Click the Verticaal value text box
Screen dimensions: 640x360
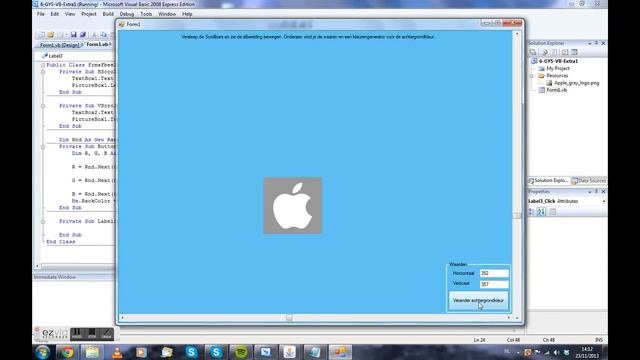(494, 284)
